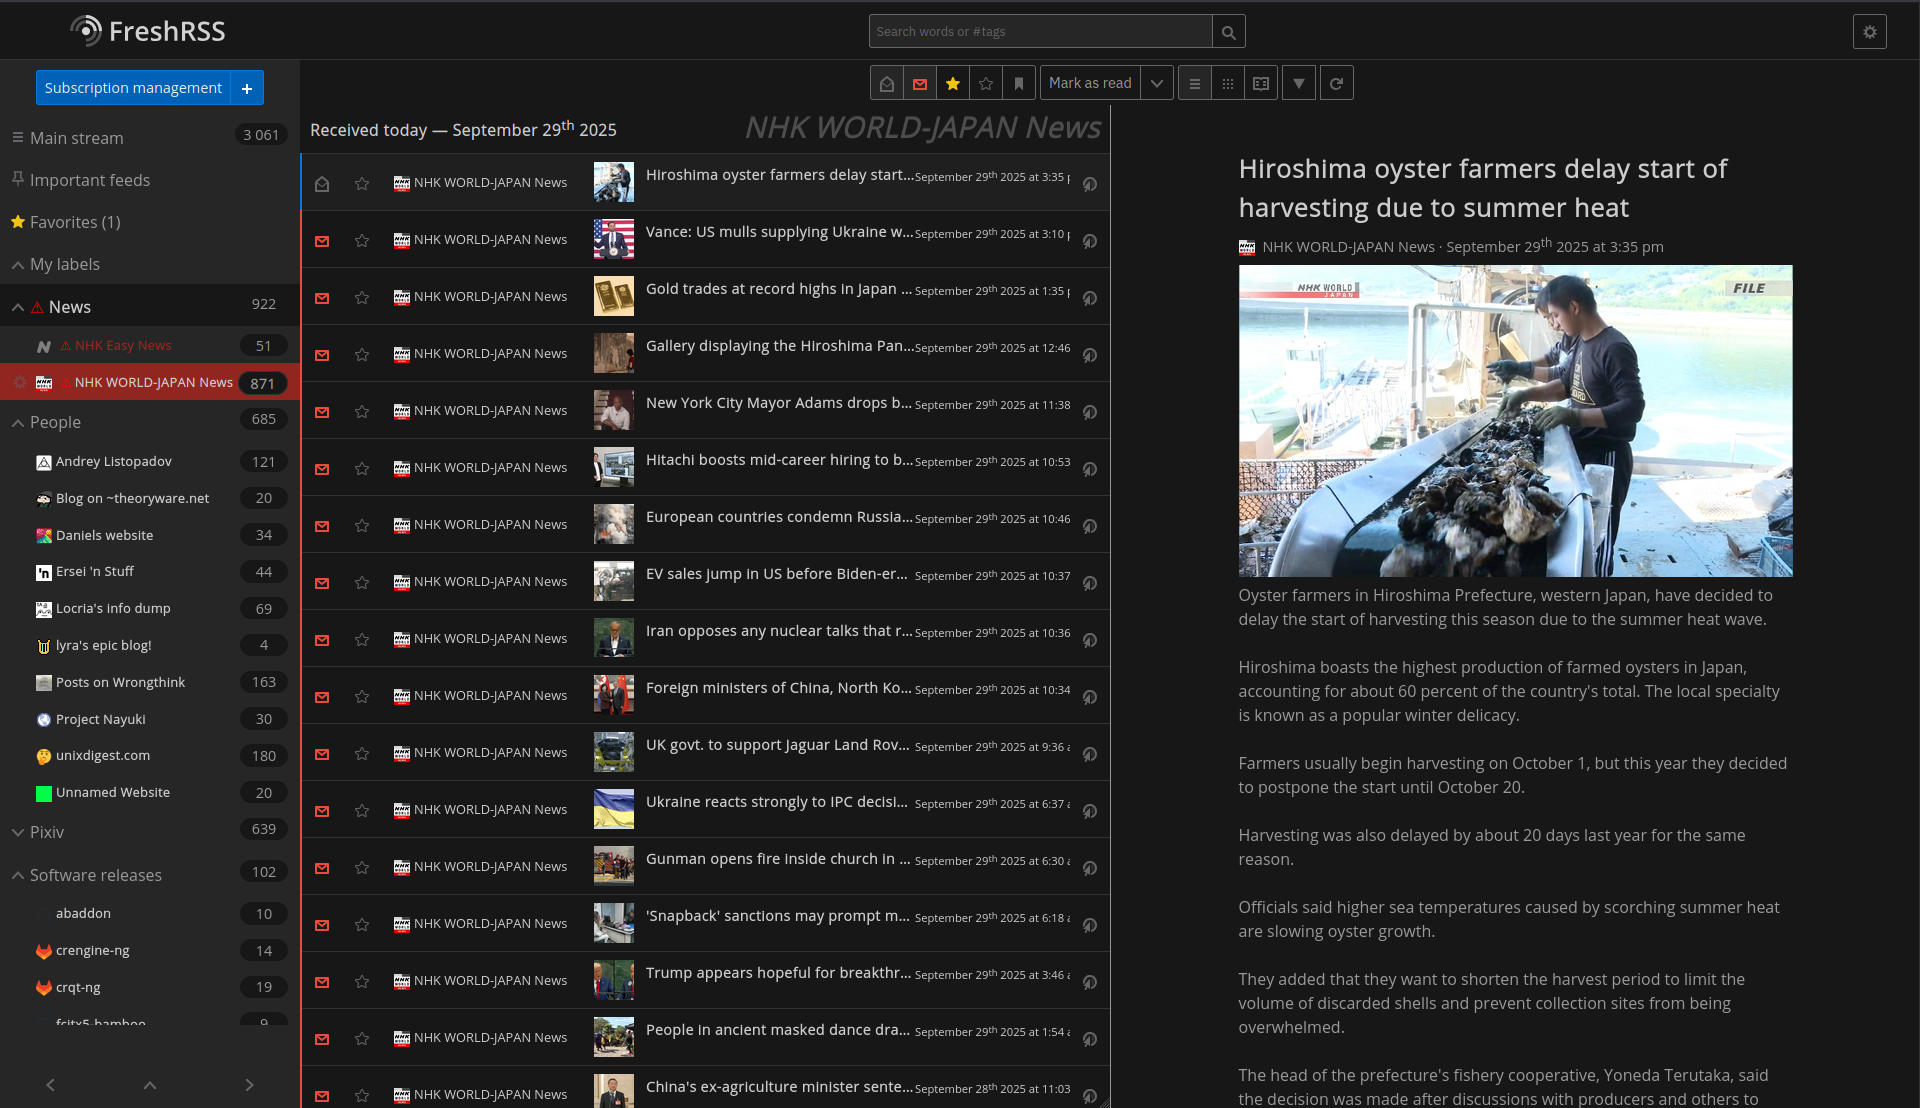Screen dimensions: 1920x1108
Task: Click the refresh feeds icon
Action: click(1337, 84)
